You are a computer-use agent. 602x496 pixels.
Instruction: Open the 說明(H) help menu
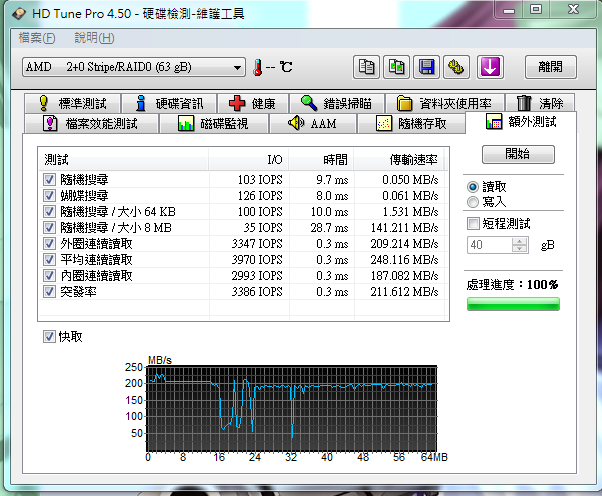(x=94, y=38)
